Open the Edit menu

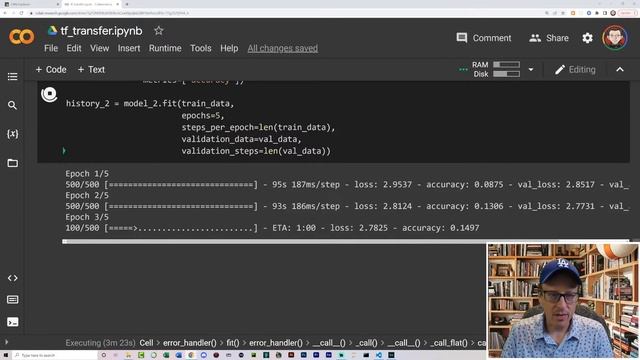point(74,48)
